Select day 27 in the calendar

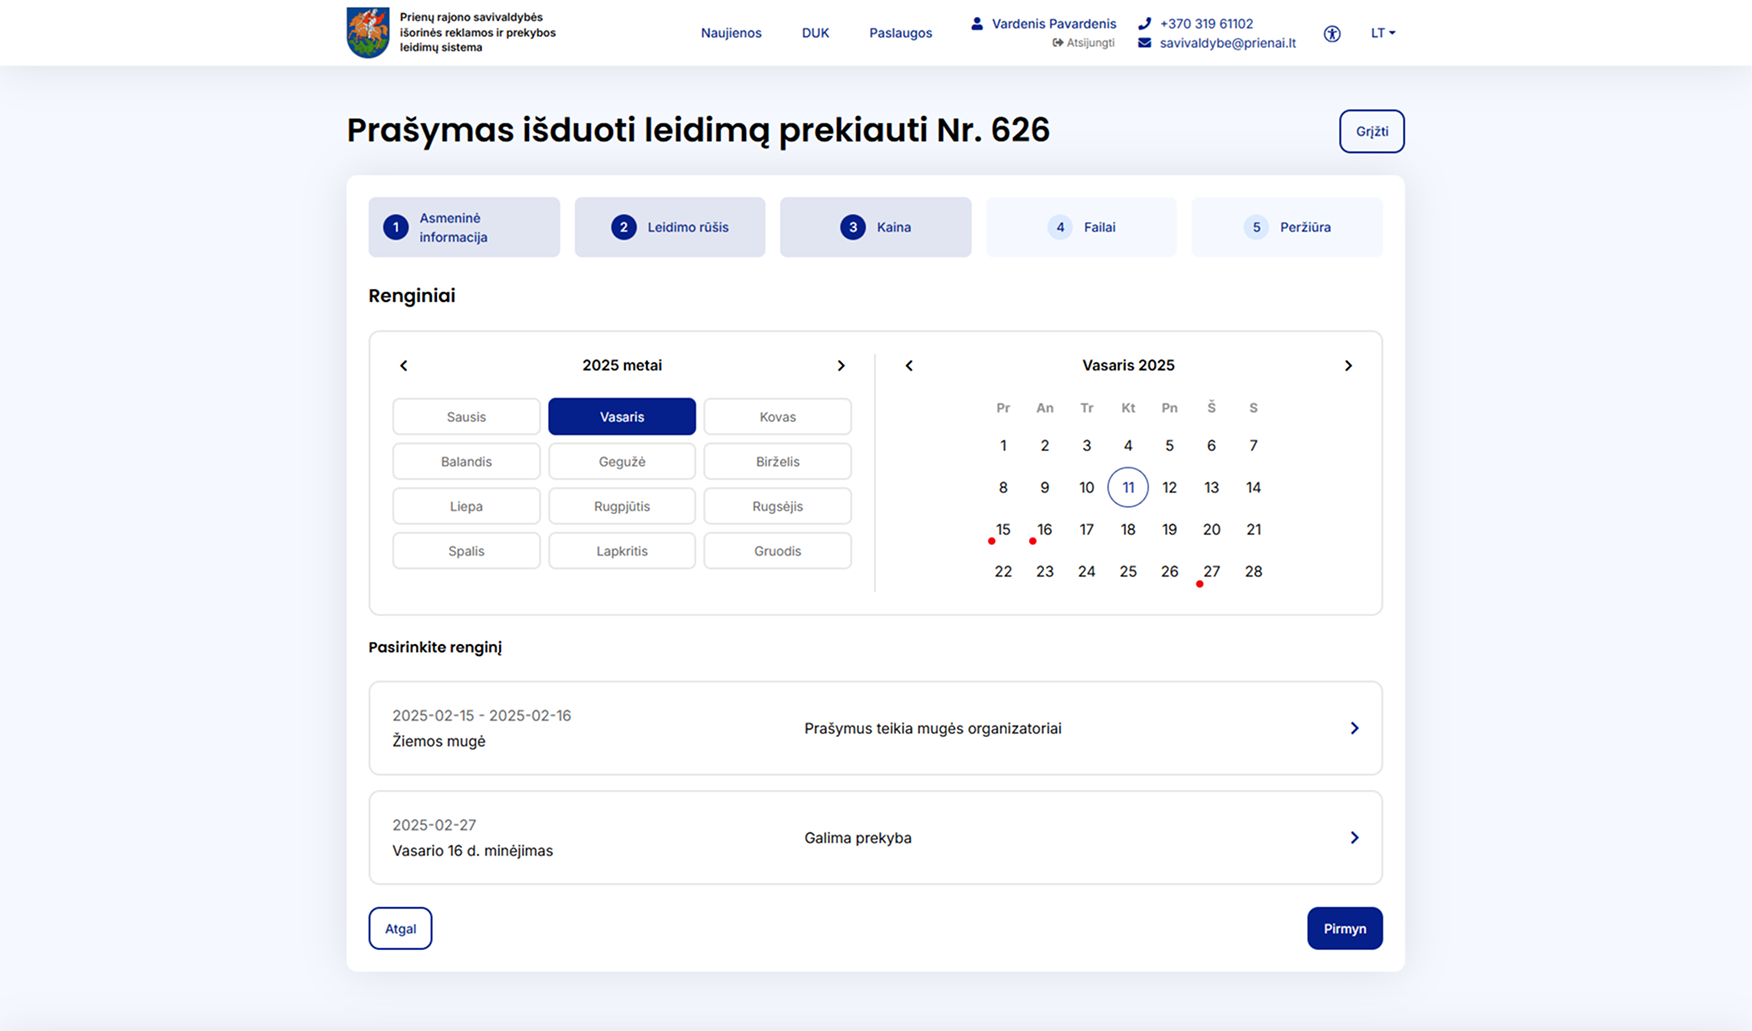coord(1211,572)
